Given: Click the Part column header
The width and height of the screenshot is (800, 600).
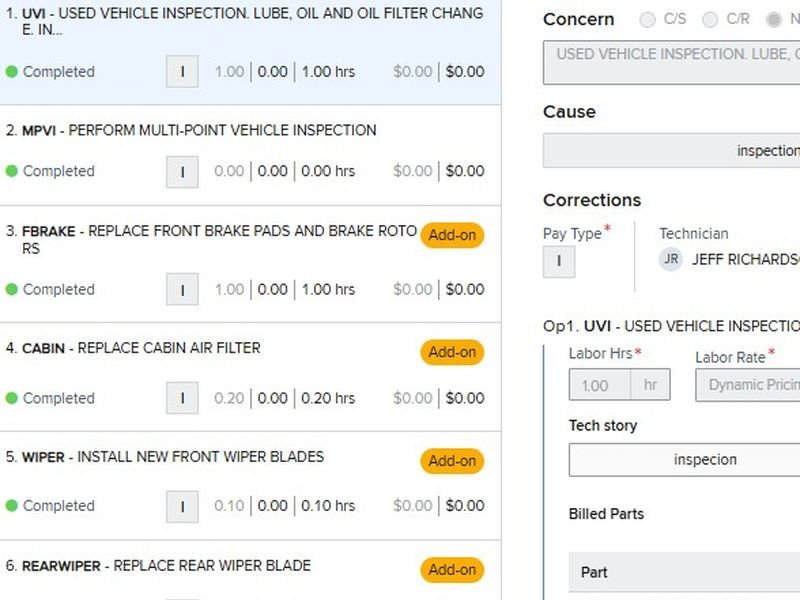Looking at the screenshot, I should pyautogui.click(x=594, y=572).
